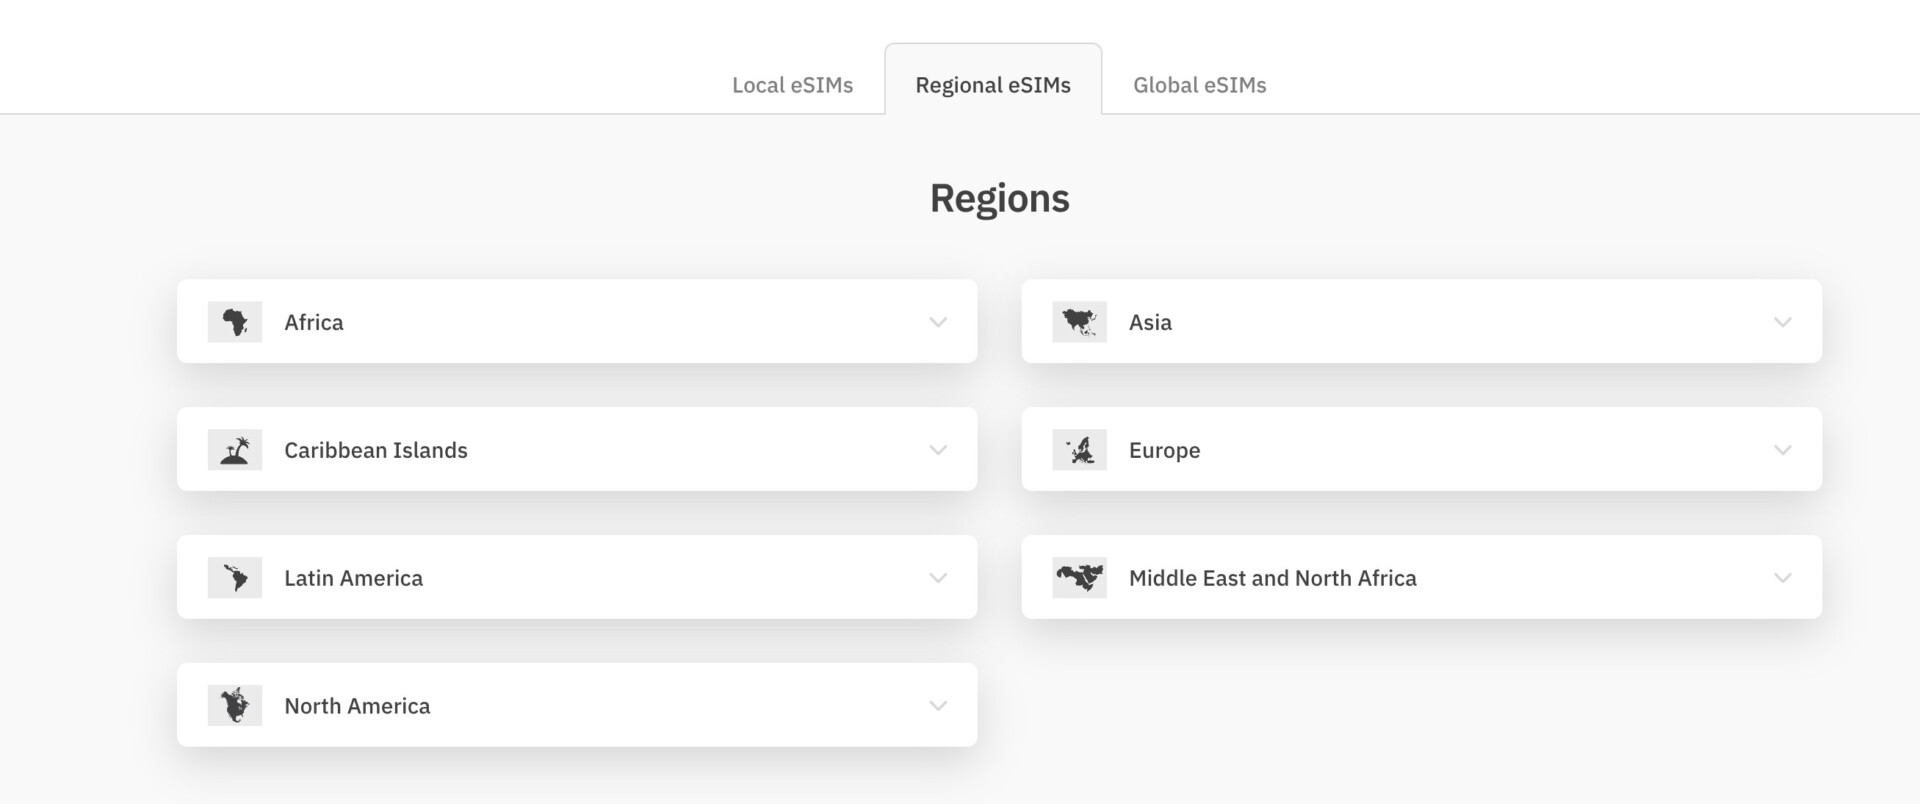
Task: Expand the North America chevron
Action: [x=938, y=706]
